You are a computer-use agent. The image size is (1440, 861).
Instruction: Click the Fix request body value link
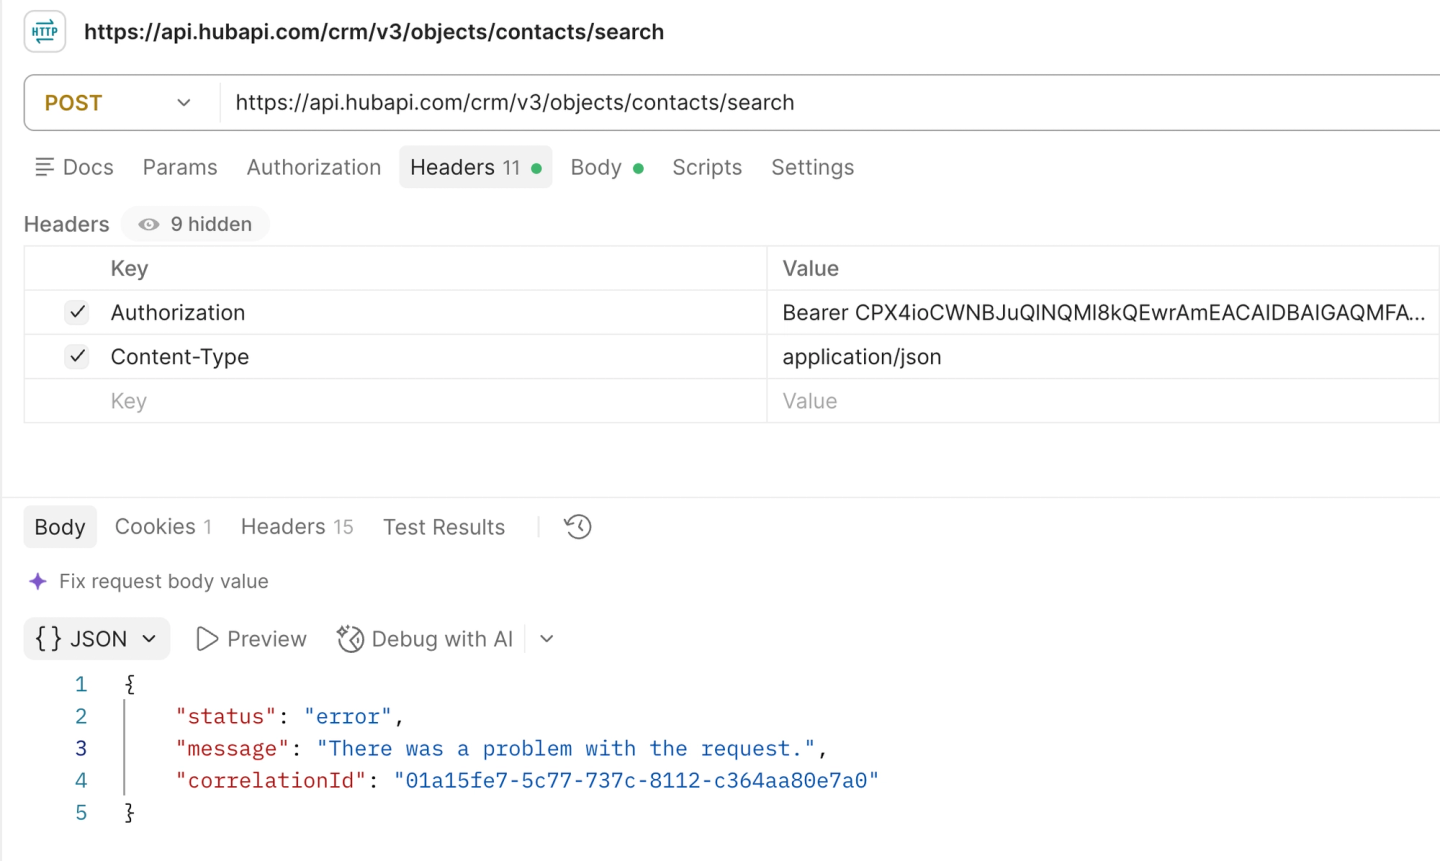tap(164, 581)
